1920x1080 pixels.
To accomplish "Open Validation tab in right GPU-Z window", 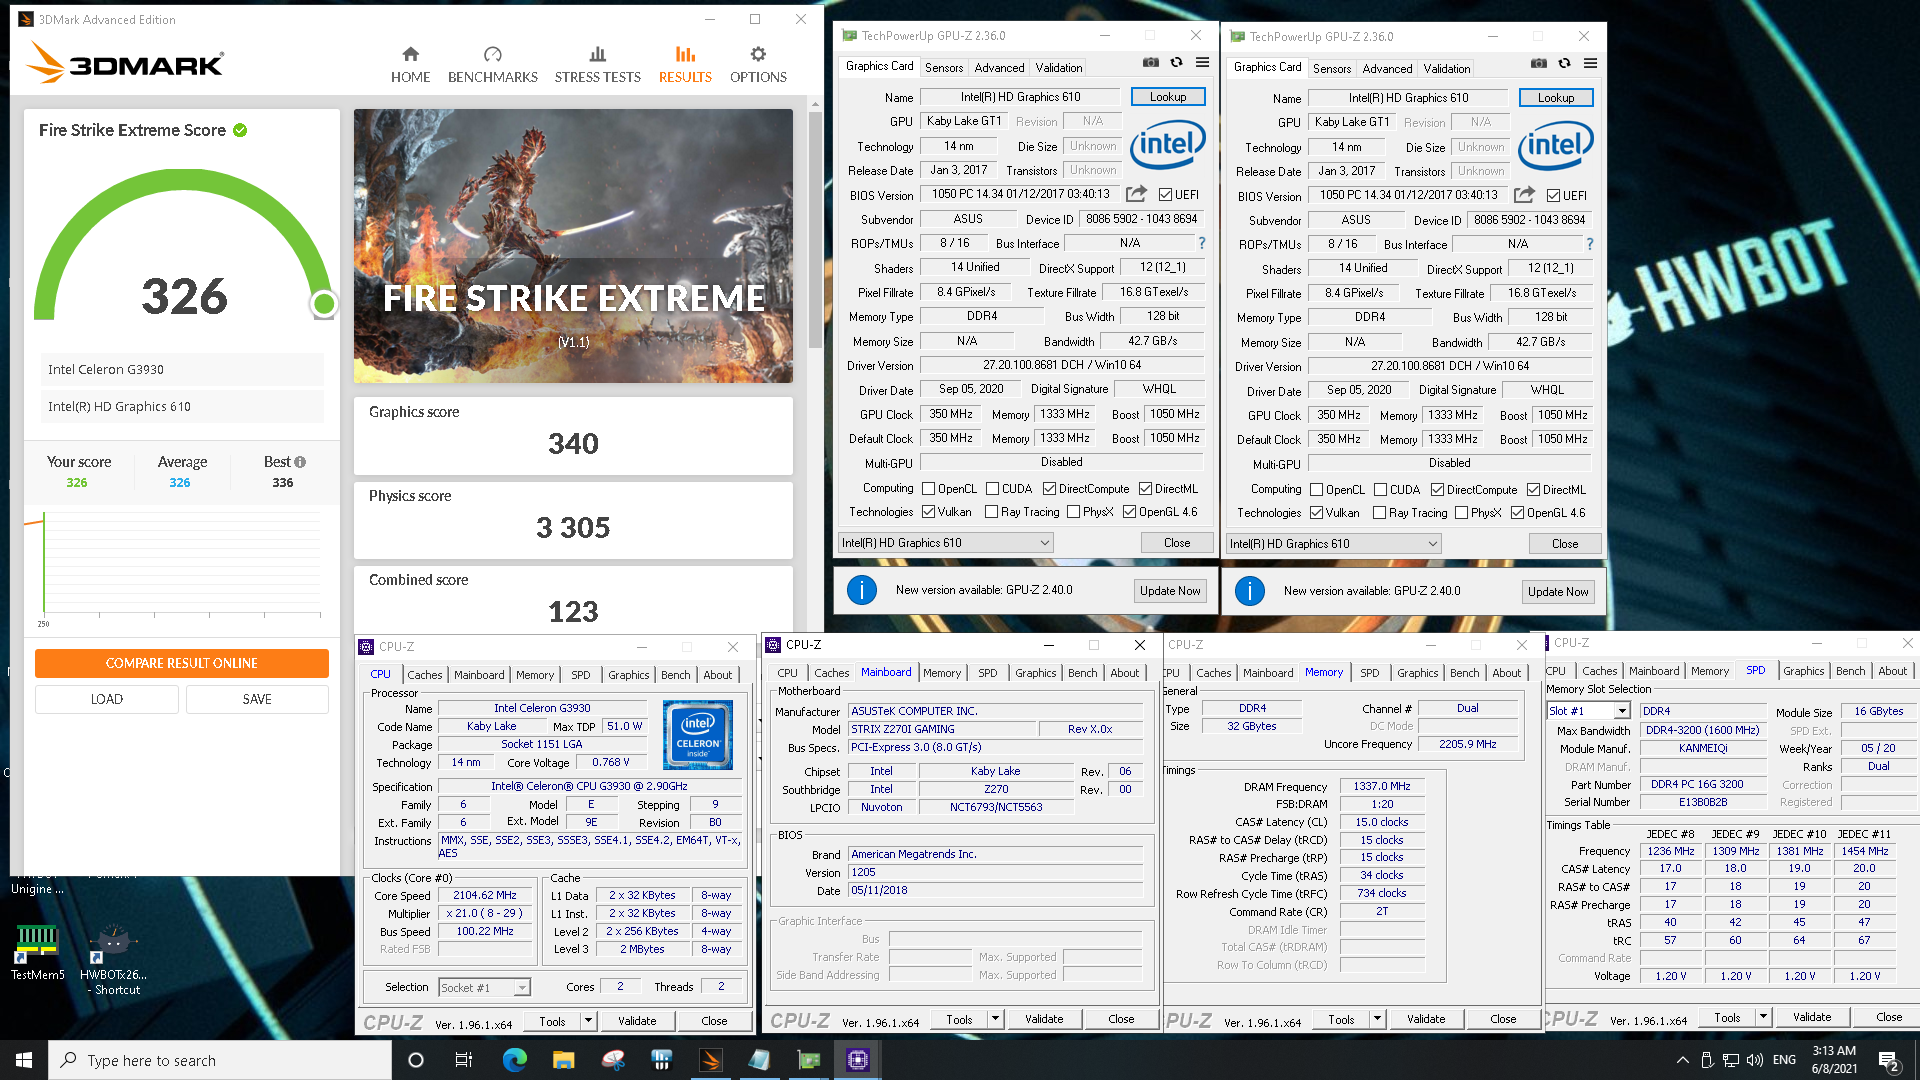I will coord(1446,69).
